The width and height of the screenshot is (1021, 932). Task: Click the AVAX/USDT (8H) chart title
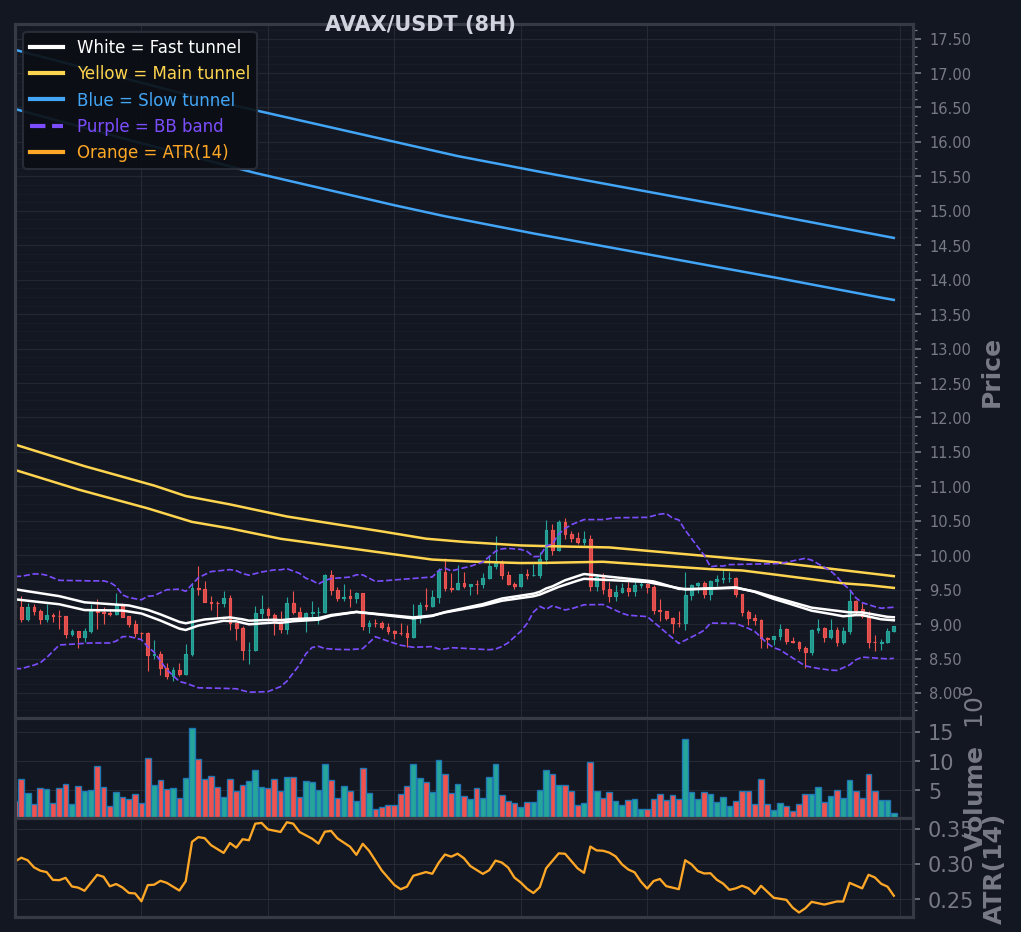(420, 24)
